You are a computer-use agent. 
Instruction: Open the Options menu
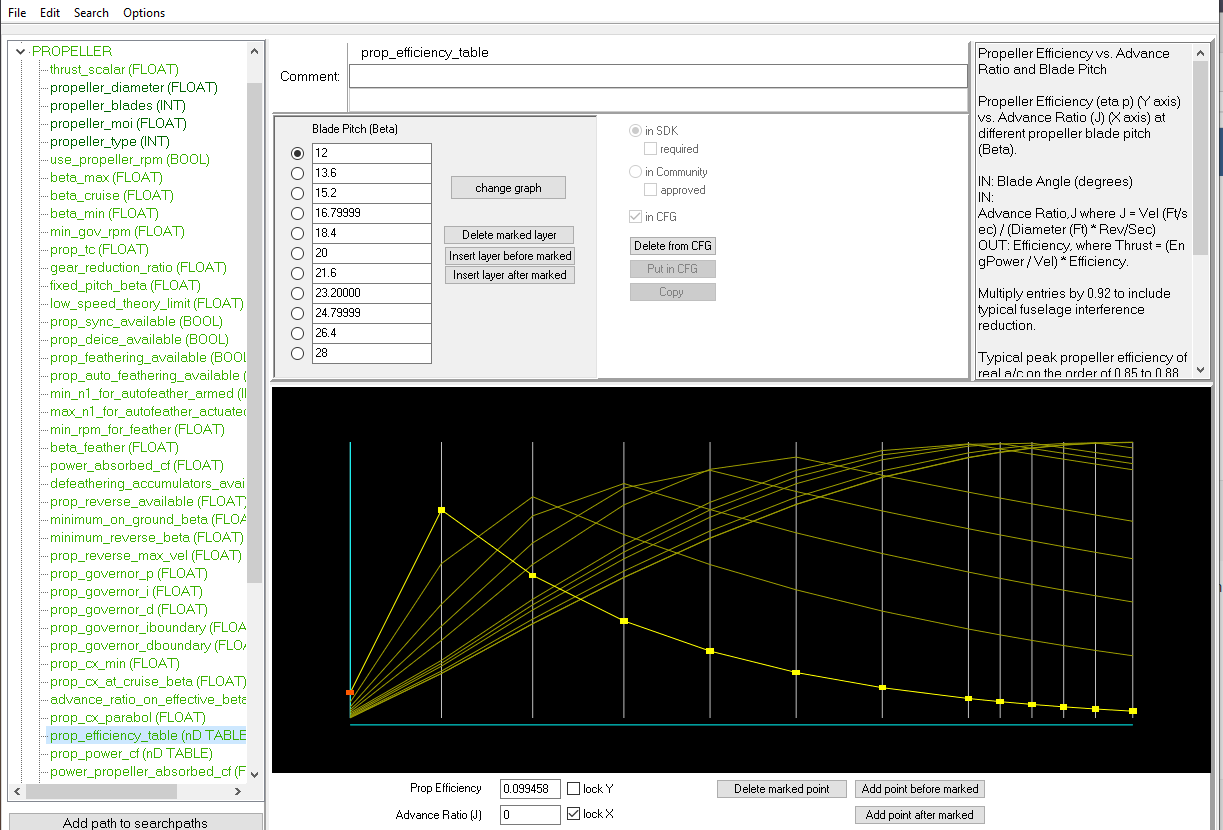pyautogui.click(x=144, y=13)
